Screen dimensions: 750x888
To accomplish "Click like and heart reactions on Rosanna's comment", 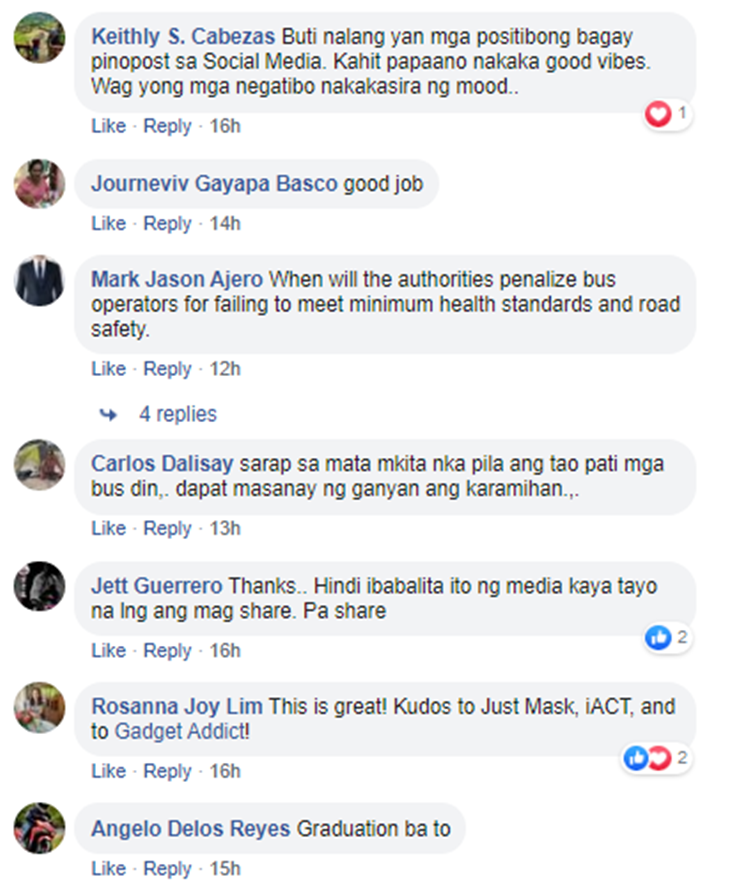I will click(647, 758).
